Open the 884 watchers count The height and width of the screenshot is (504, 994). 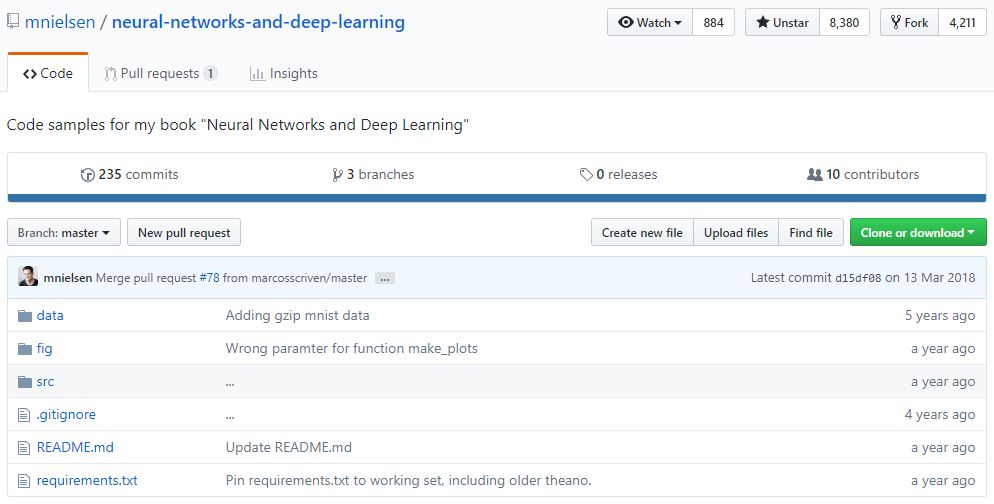click(x=713, y=23)
